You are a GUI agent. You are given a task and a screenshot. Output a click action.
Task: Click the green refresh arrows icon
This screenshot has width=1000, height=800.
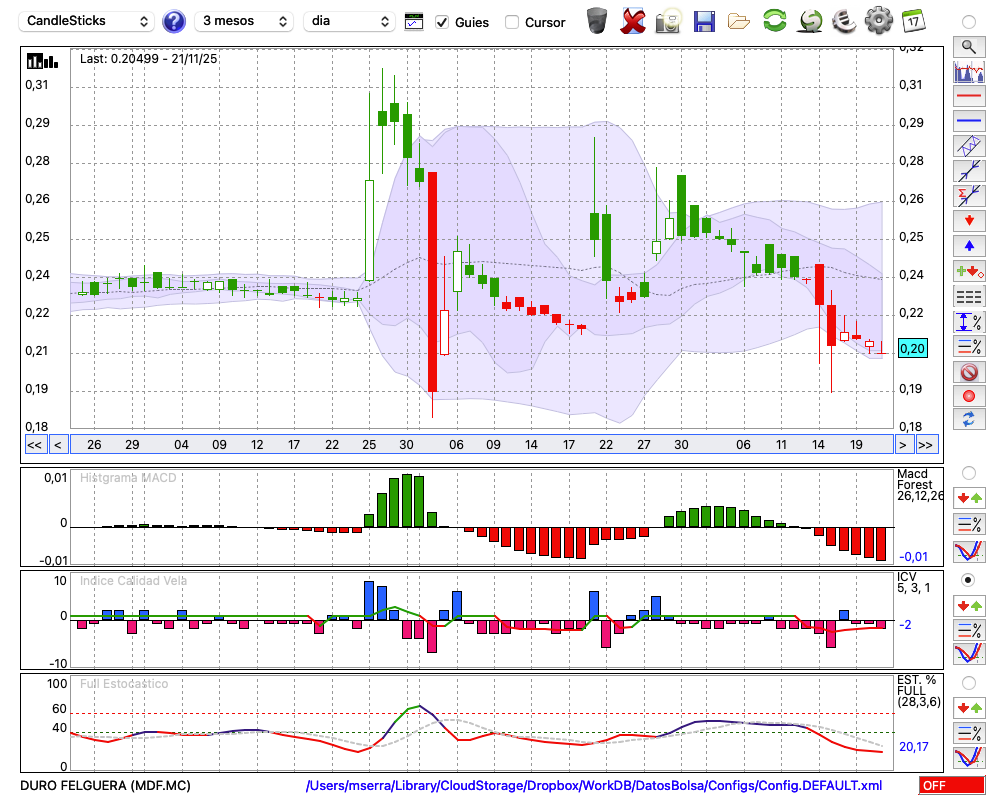(774, 20)
